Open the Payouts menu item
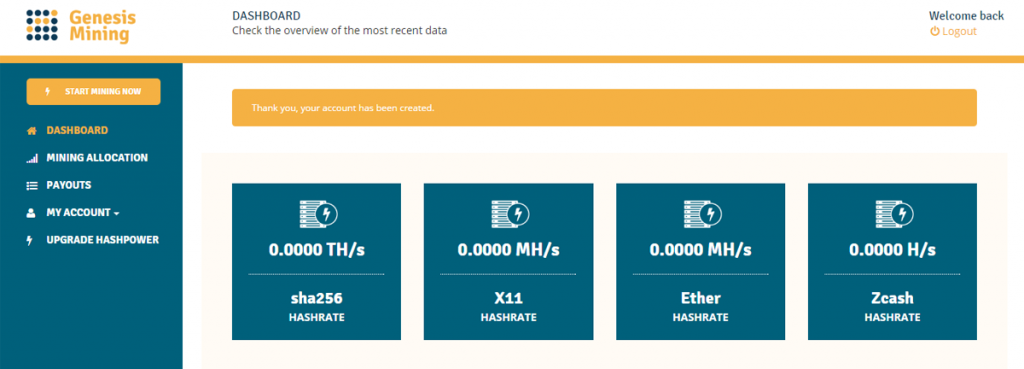Screen dimensions: 1024x369 click(x=69, y=185)
